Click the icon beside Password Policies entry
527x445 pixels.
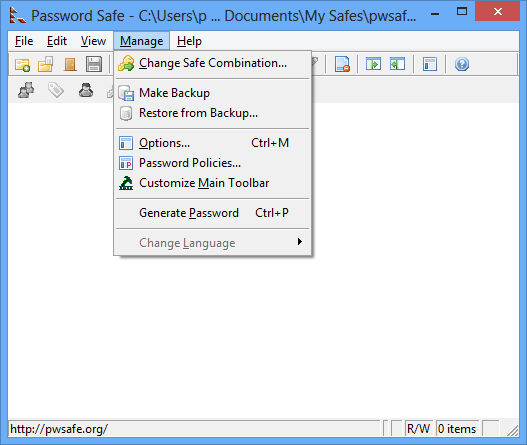(x=126, y=163)
